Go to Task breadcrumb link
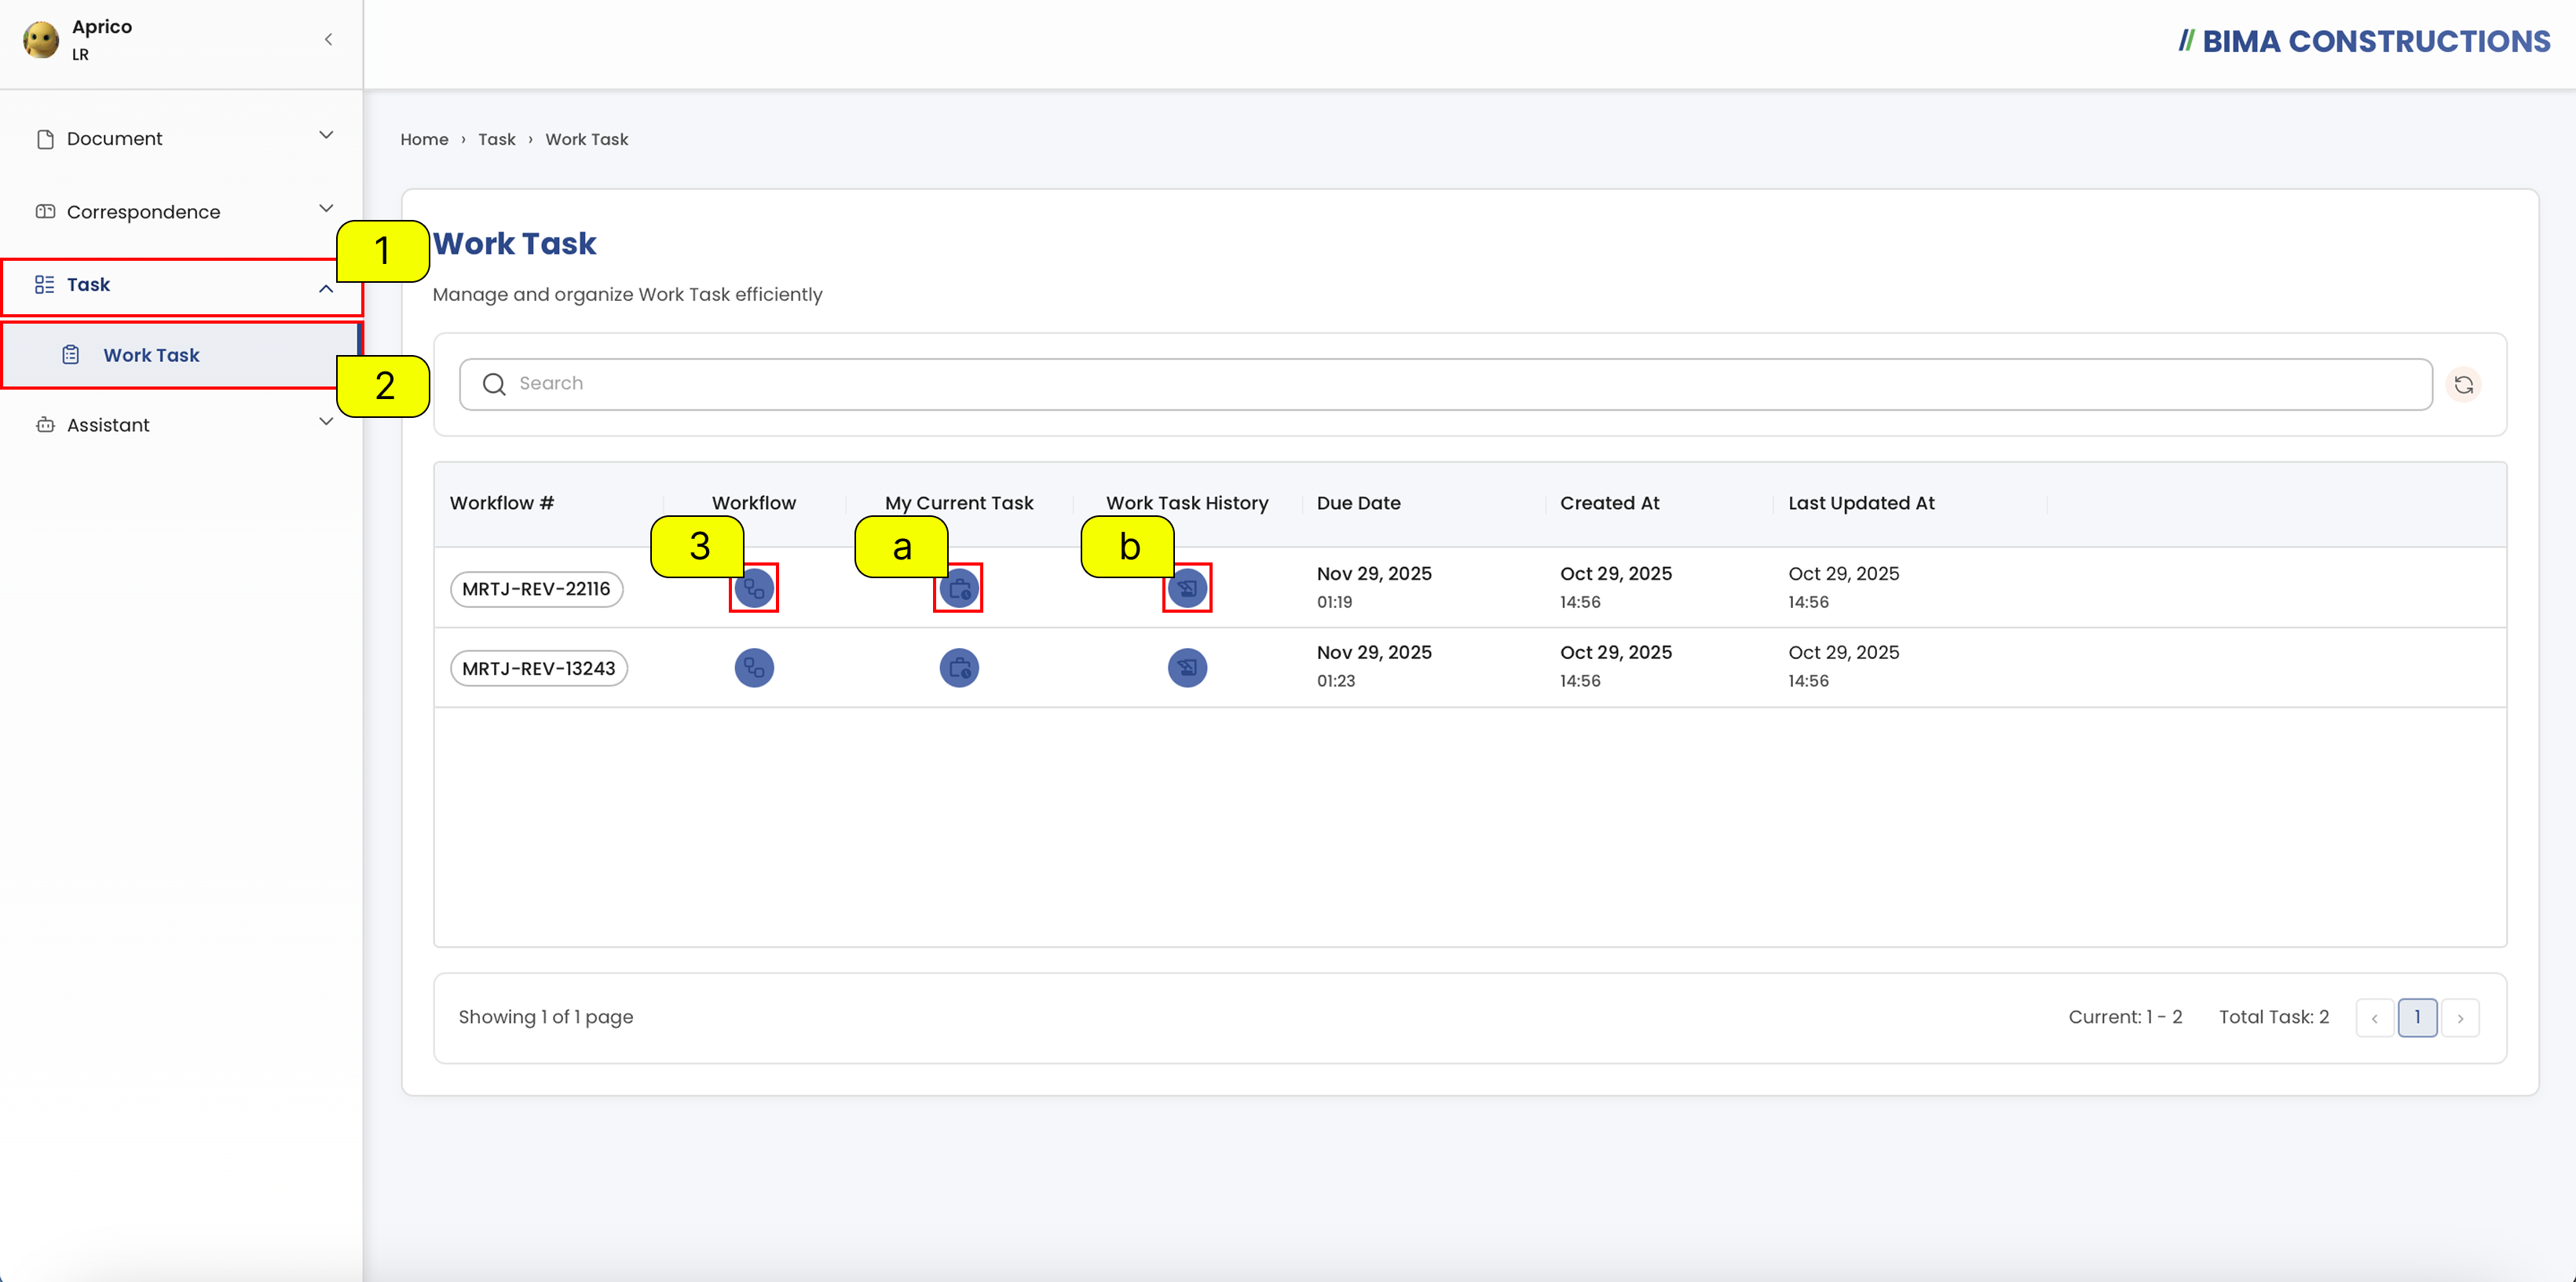The width and height of the screenshot is (2576, 1282). pyautogui.click(x=496, y=140)
